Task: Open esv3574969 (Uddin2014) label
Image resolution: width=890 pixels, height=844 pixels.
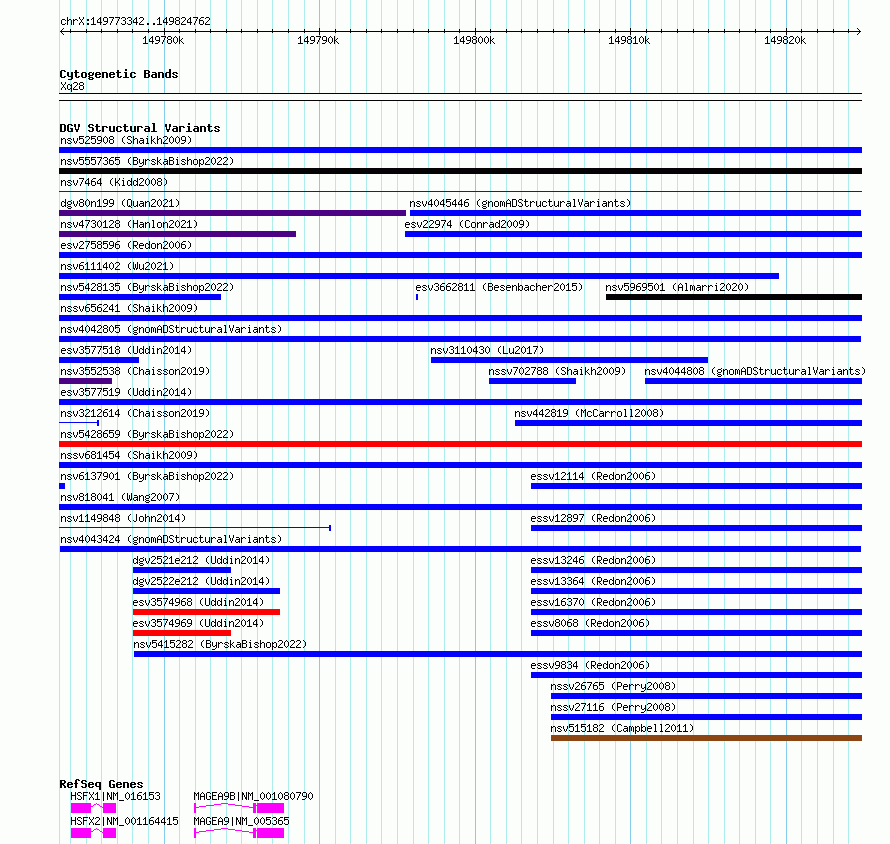Action: click(x=198, y=623)
